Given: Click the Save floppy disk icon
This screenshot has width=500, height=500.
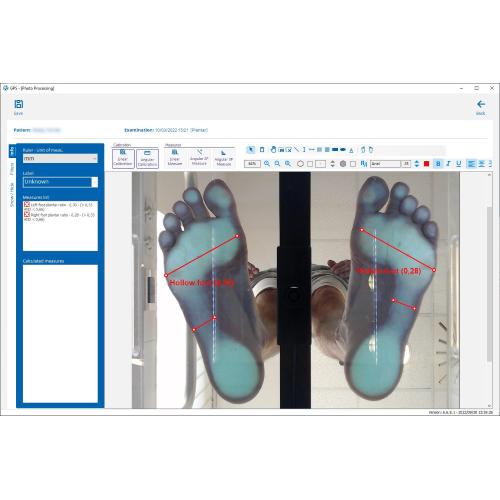Looking at the screenshot, I should coord(19,104).
